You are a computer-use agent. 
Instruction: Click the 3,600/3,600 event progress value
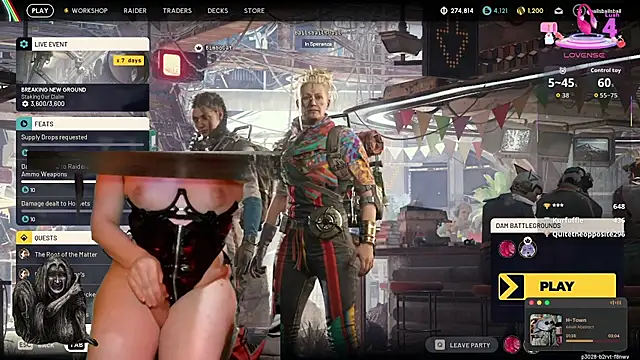coord(47,104)
